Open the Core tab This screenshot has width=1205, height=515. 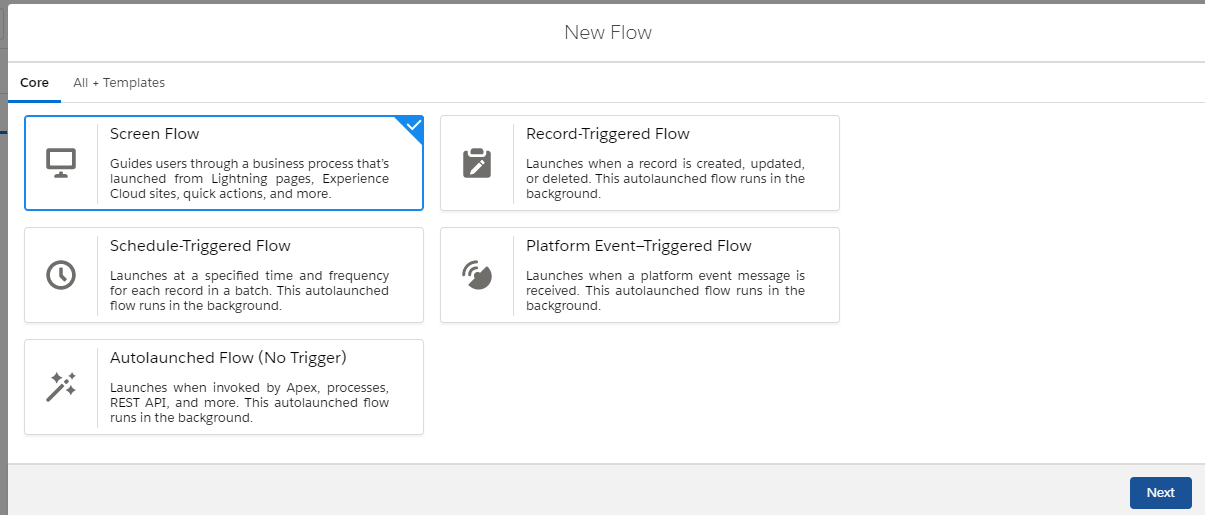34,83
